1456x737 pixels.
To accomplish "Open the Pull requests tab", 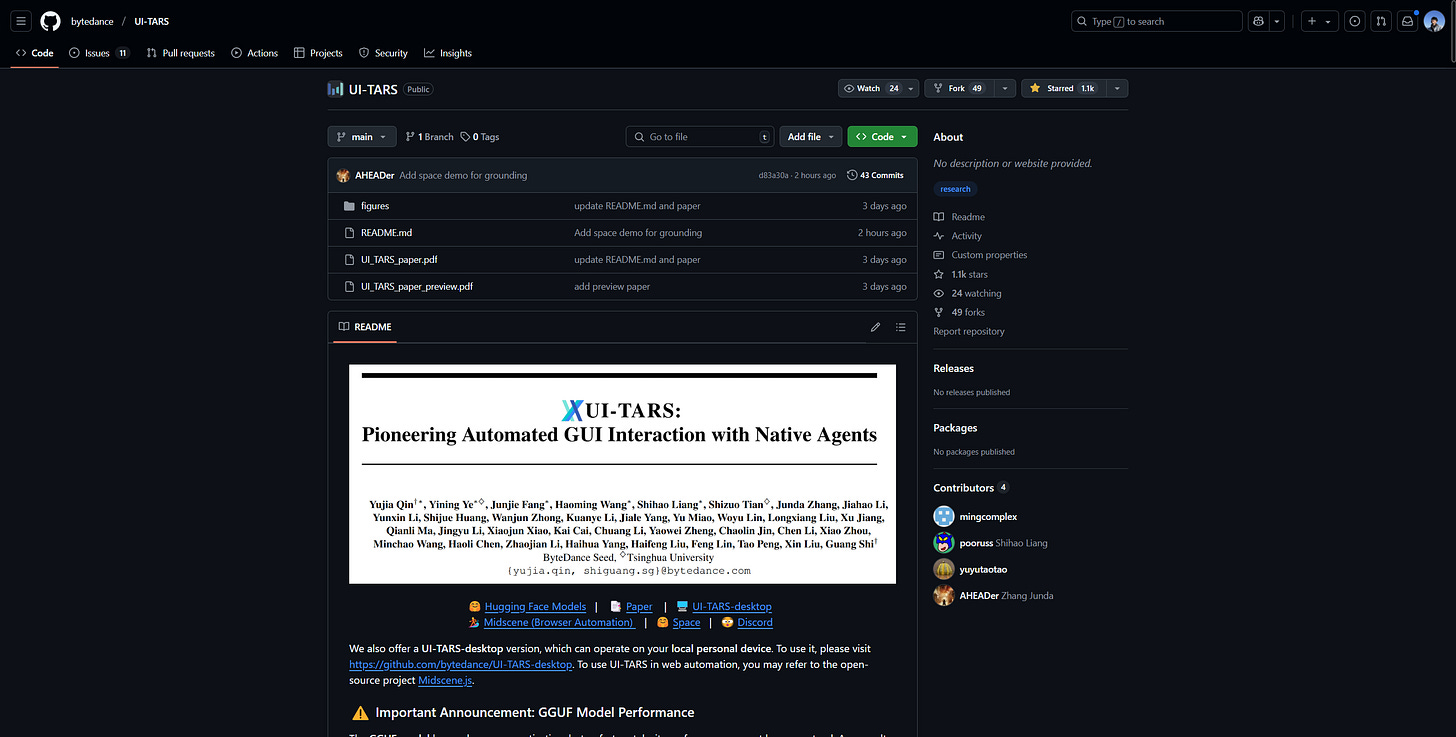I will [180, 53].
